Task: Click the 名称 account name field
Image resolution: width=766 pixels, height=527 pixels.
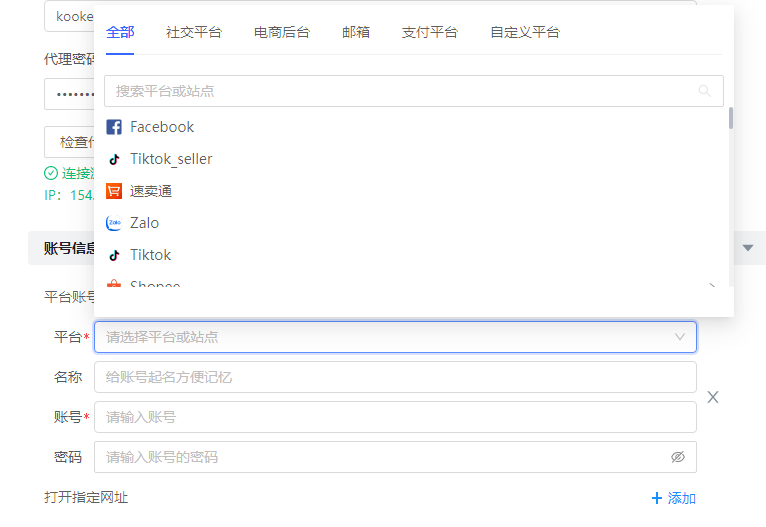Action: [x=395, y=377]
